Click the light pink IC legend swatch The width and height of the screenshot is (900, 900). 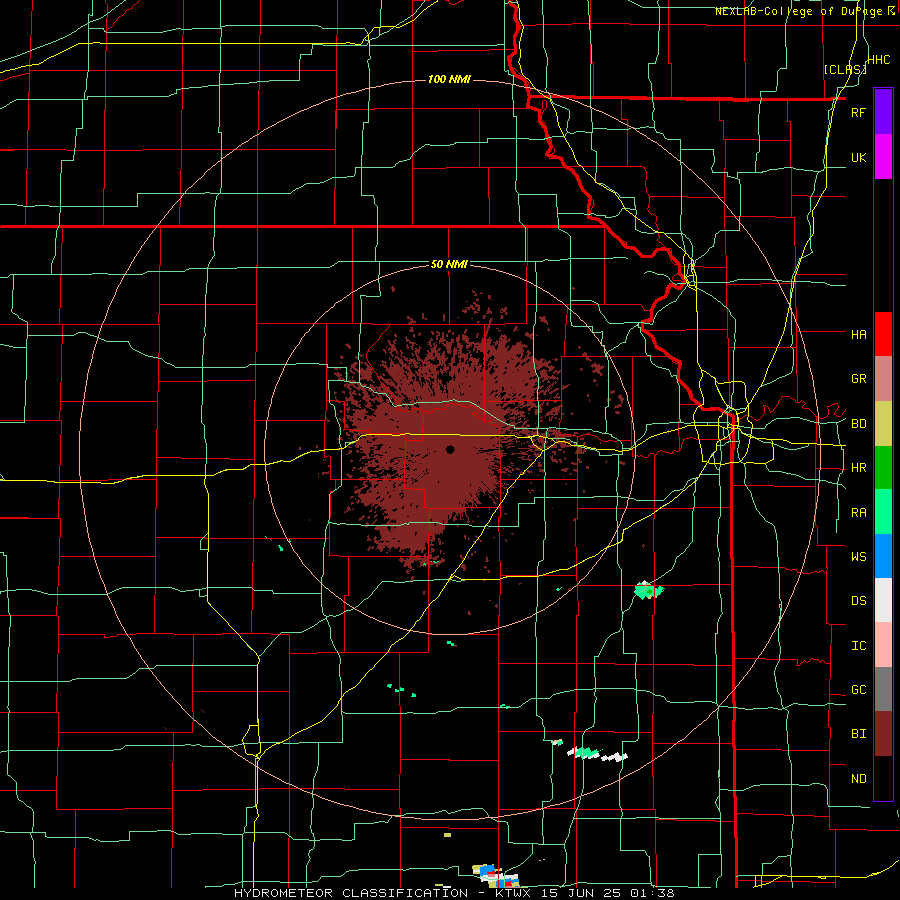click(x=883, y=645)
